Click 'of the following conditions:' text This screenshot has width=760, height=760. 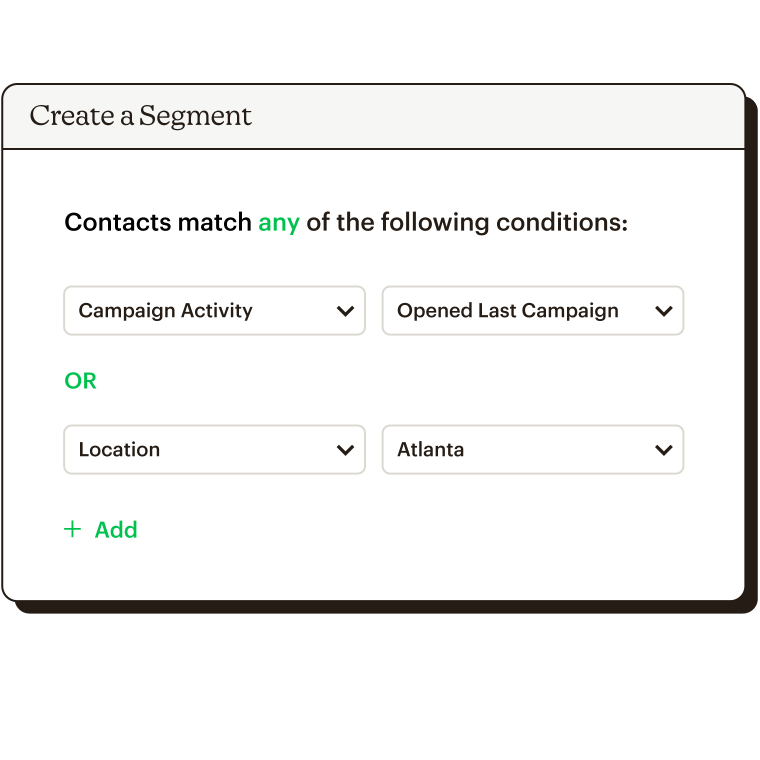[467, 223]
